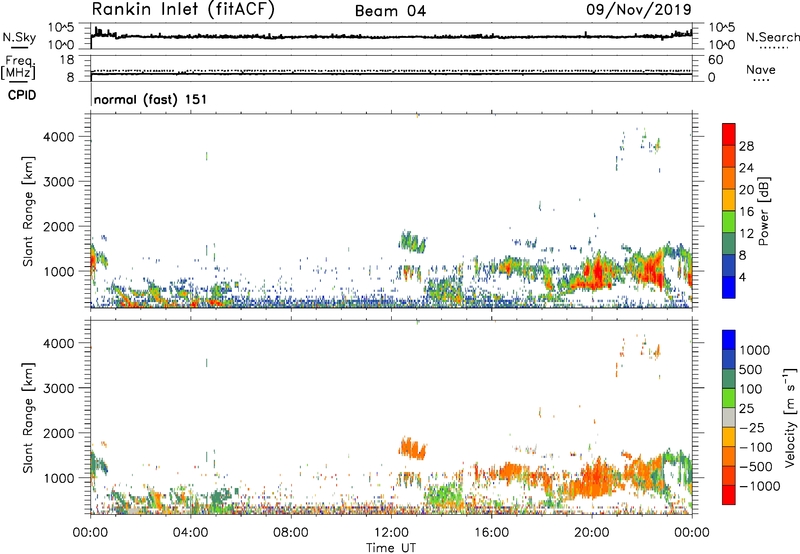Select the '60' Nave axis tick label
This screenshot has height=554, width=800.
(x=716, y=60)
